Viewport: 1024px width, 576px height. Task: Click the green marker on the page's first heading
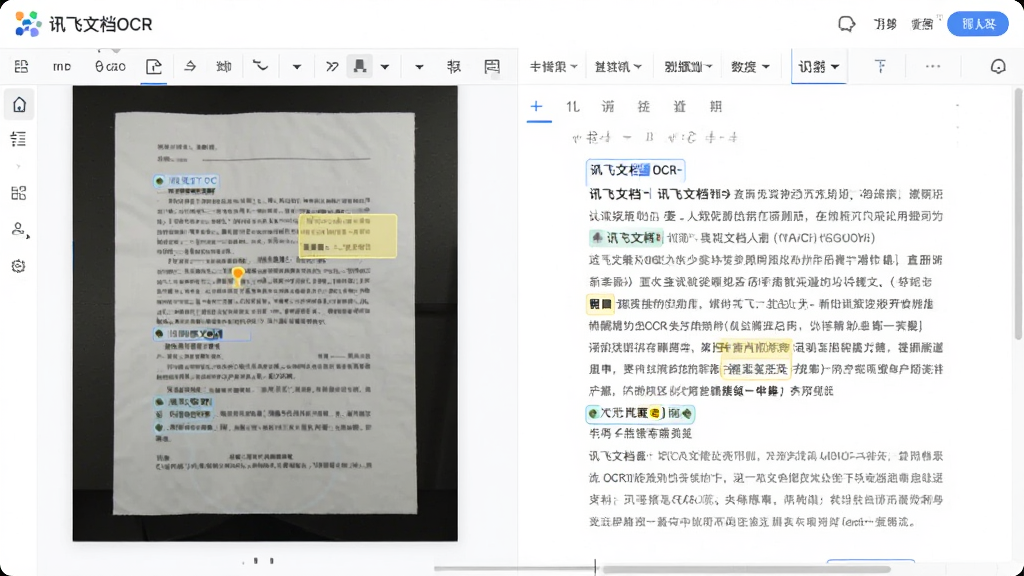(x=159, y=181)
